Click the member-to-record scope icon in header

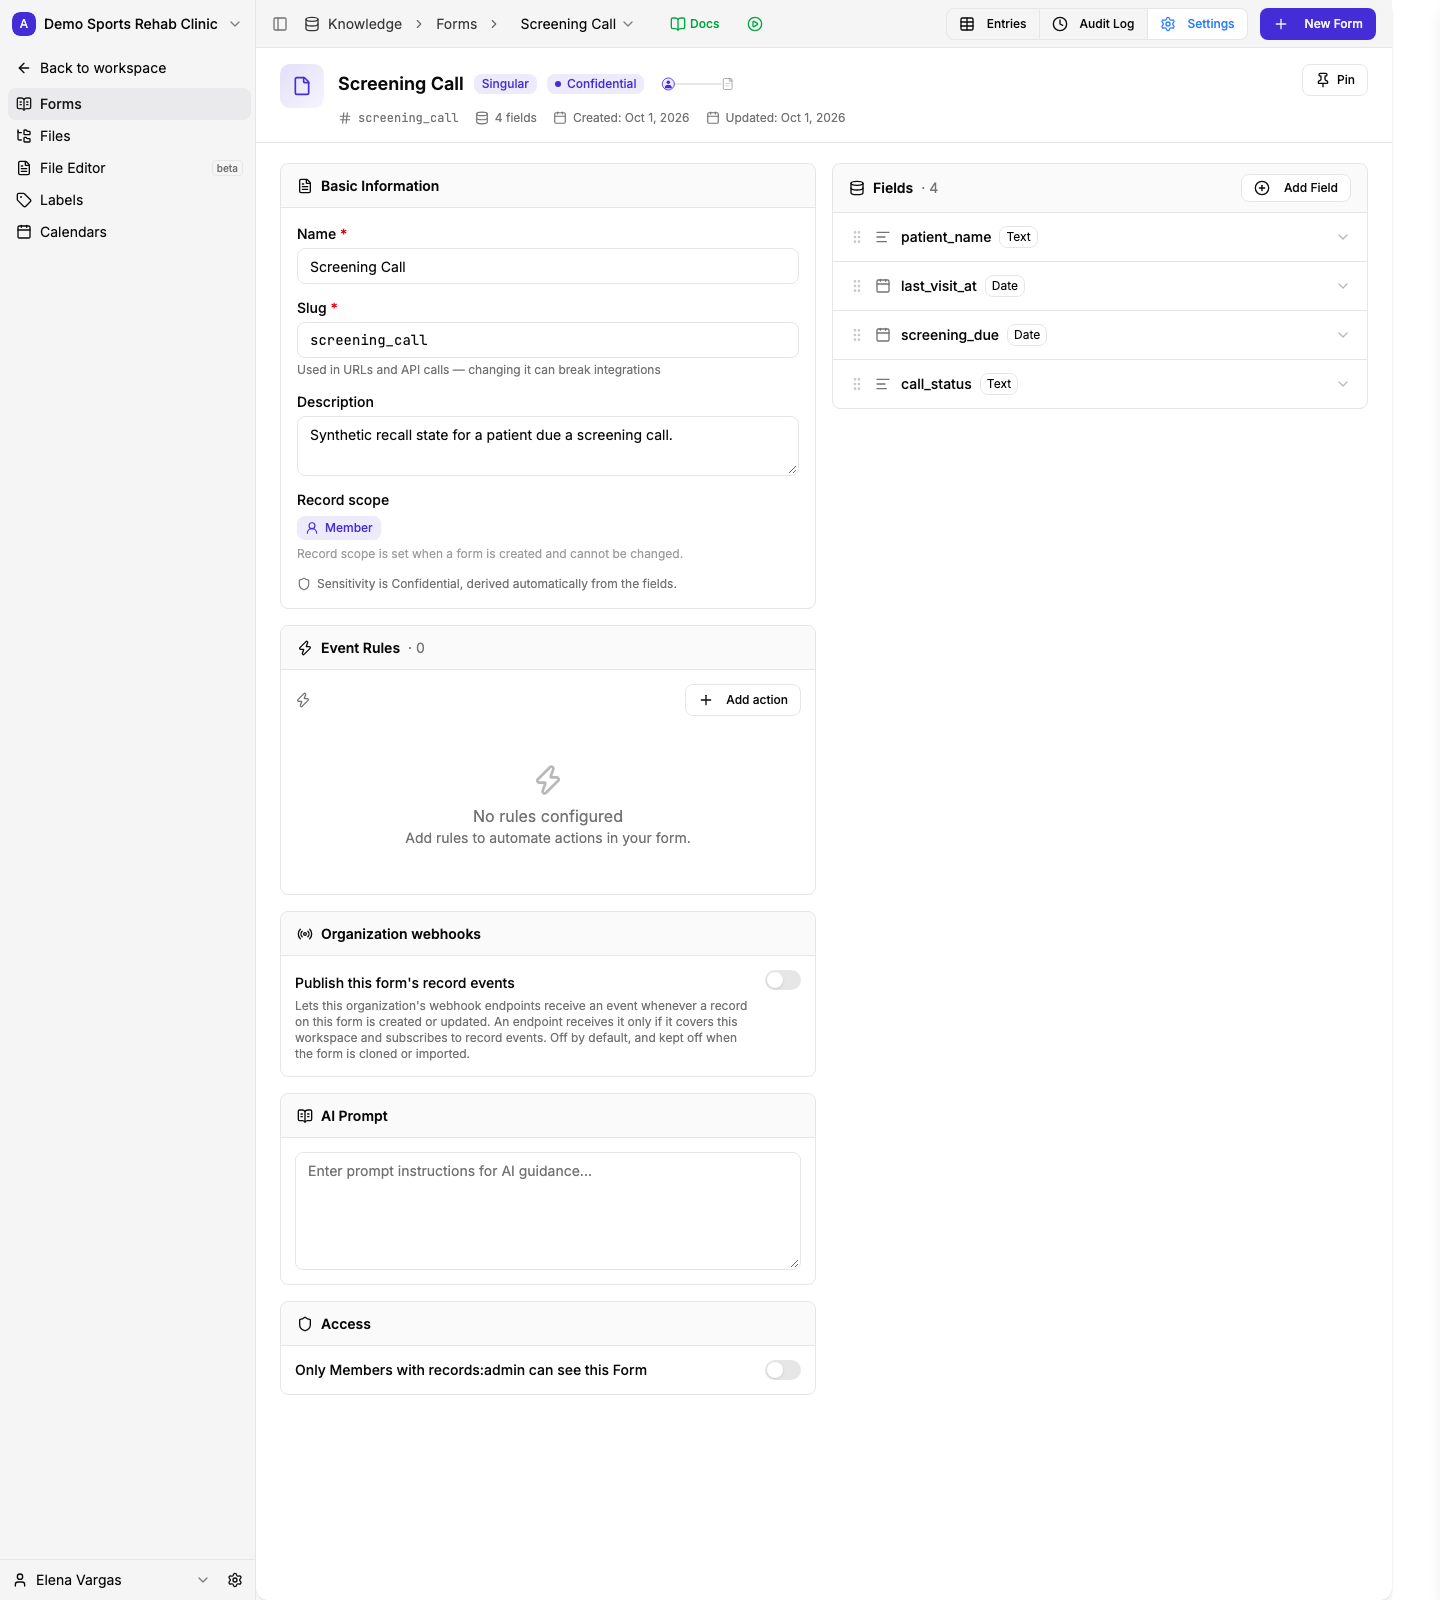tap(698, 84)
